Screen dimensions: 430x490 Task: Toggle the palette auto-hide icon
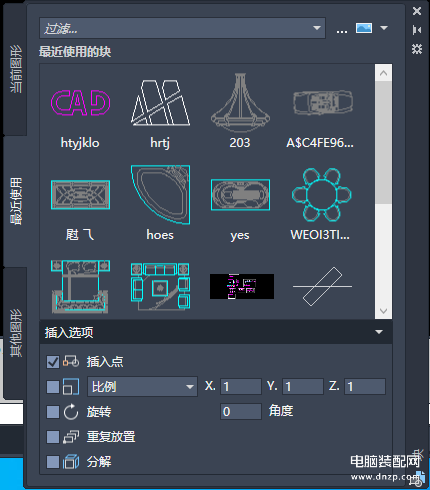pos(417,30)
